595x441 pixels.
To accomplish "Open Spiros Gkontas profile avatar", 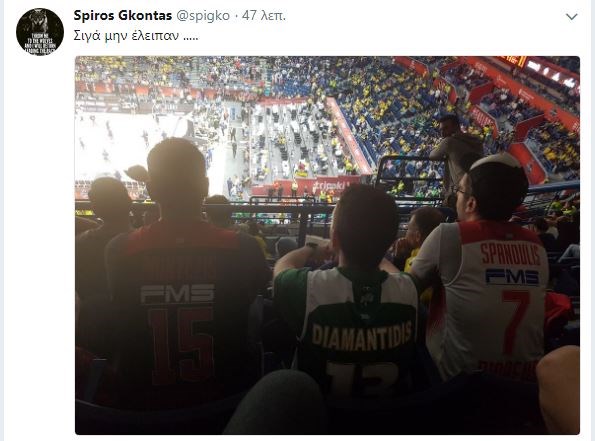I will [x=40, y=32].
